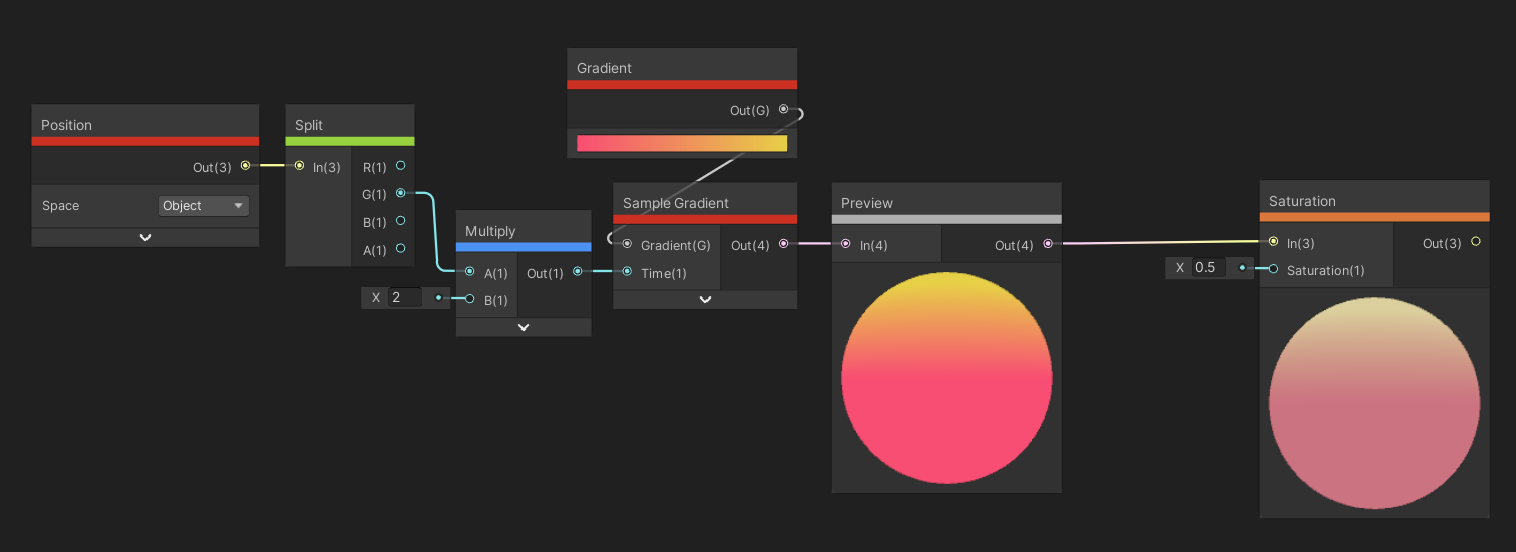
Task: Click the Split node A(1) output port
Action: pyautogui.click(x=400, y=249)
